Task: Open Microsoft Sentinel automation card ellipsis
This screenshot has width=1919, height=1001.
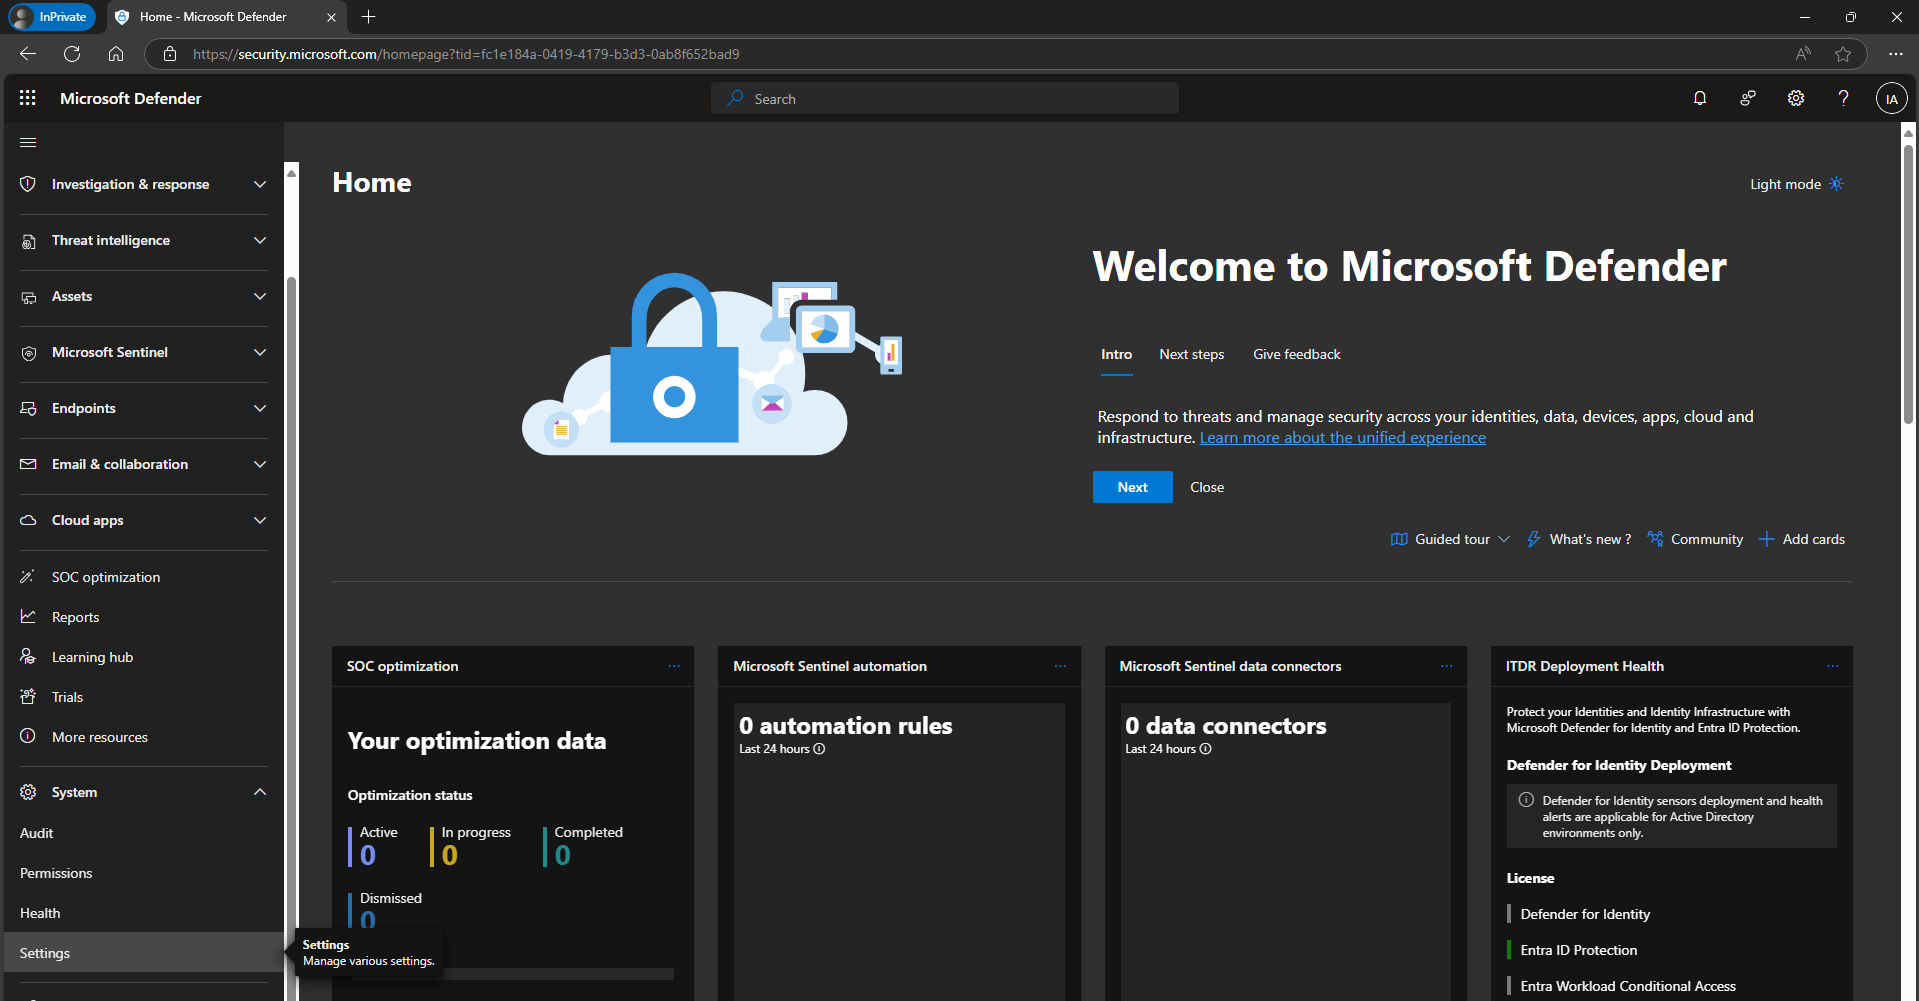Action: (1060, 666)
